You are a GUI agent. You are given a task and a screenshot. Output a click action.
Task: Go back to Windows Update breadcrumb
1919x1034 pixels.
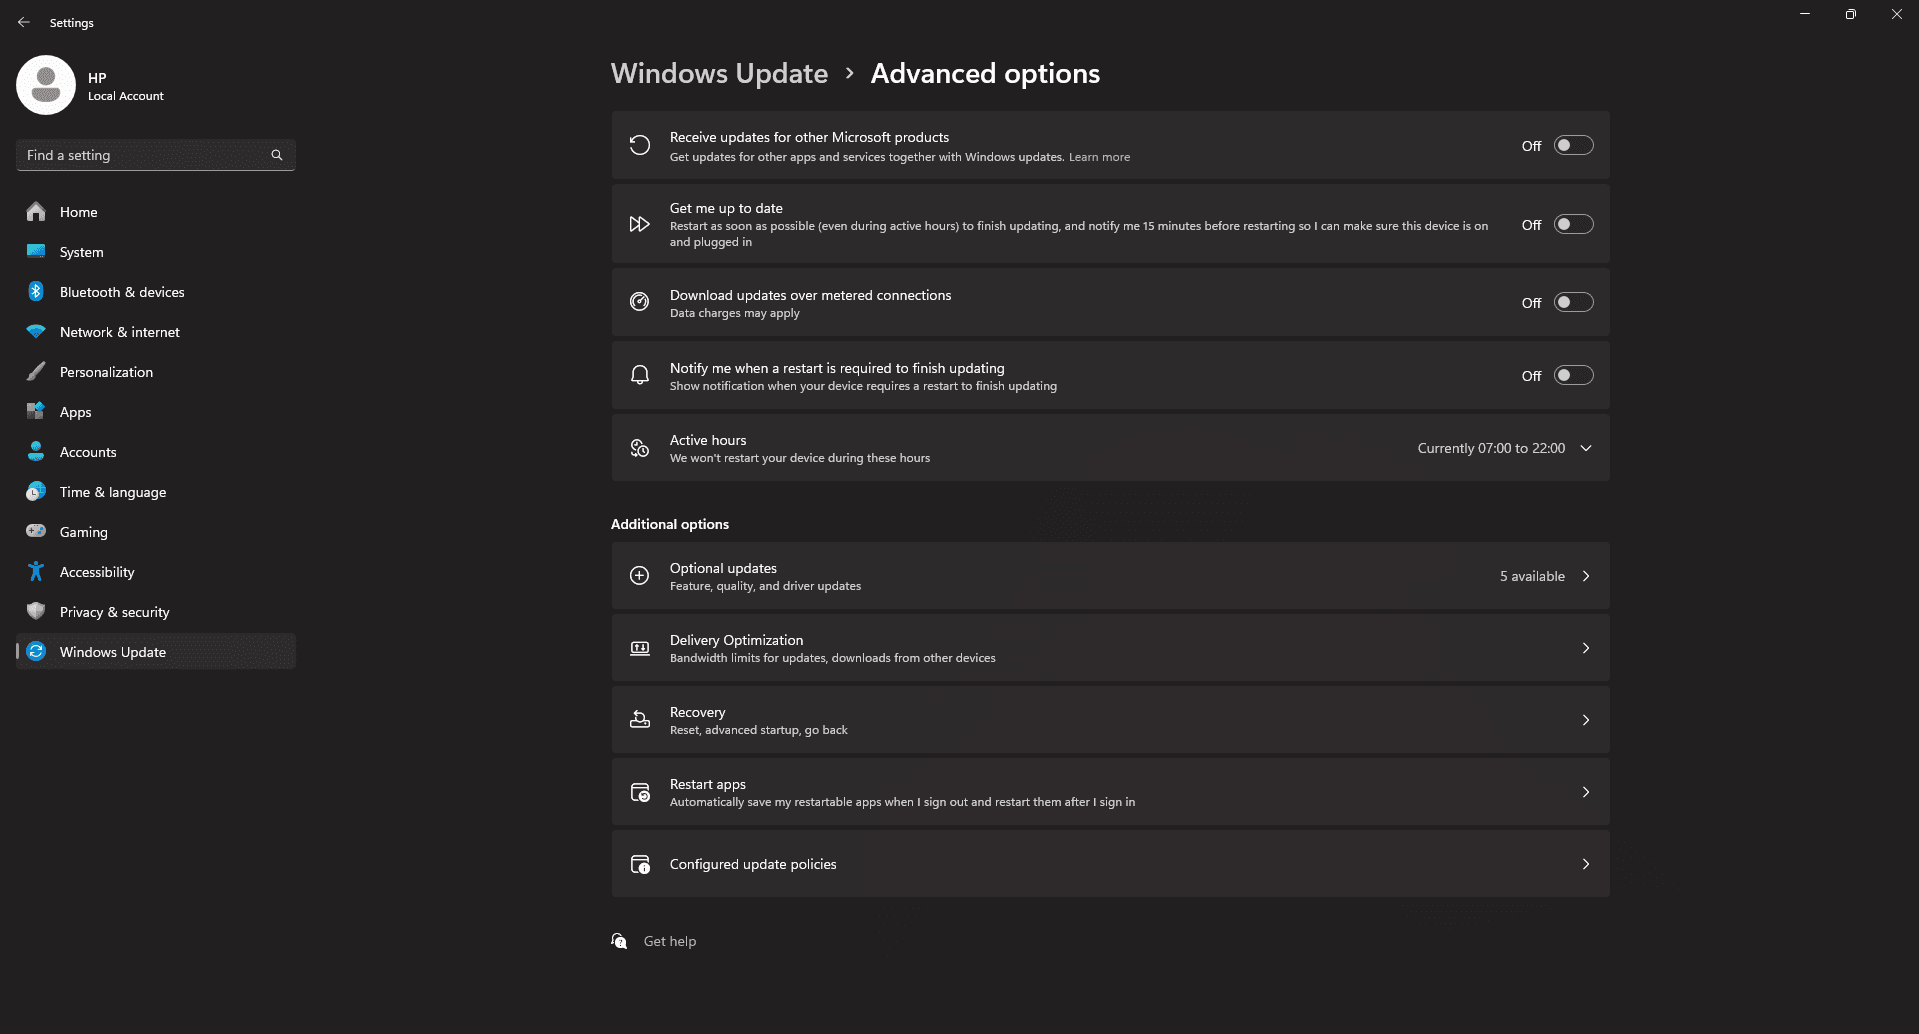[x=719, y=74]
